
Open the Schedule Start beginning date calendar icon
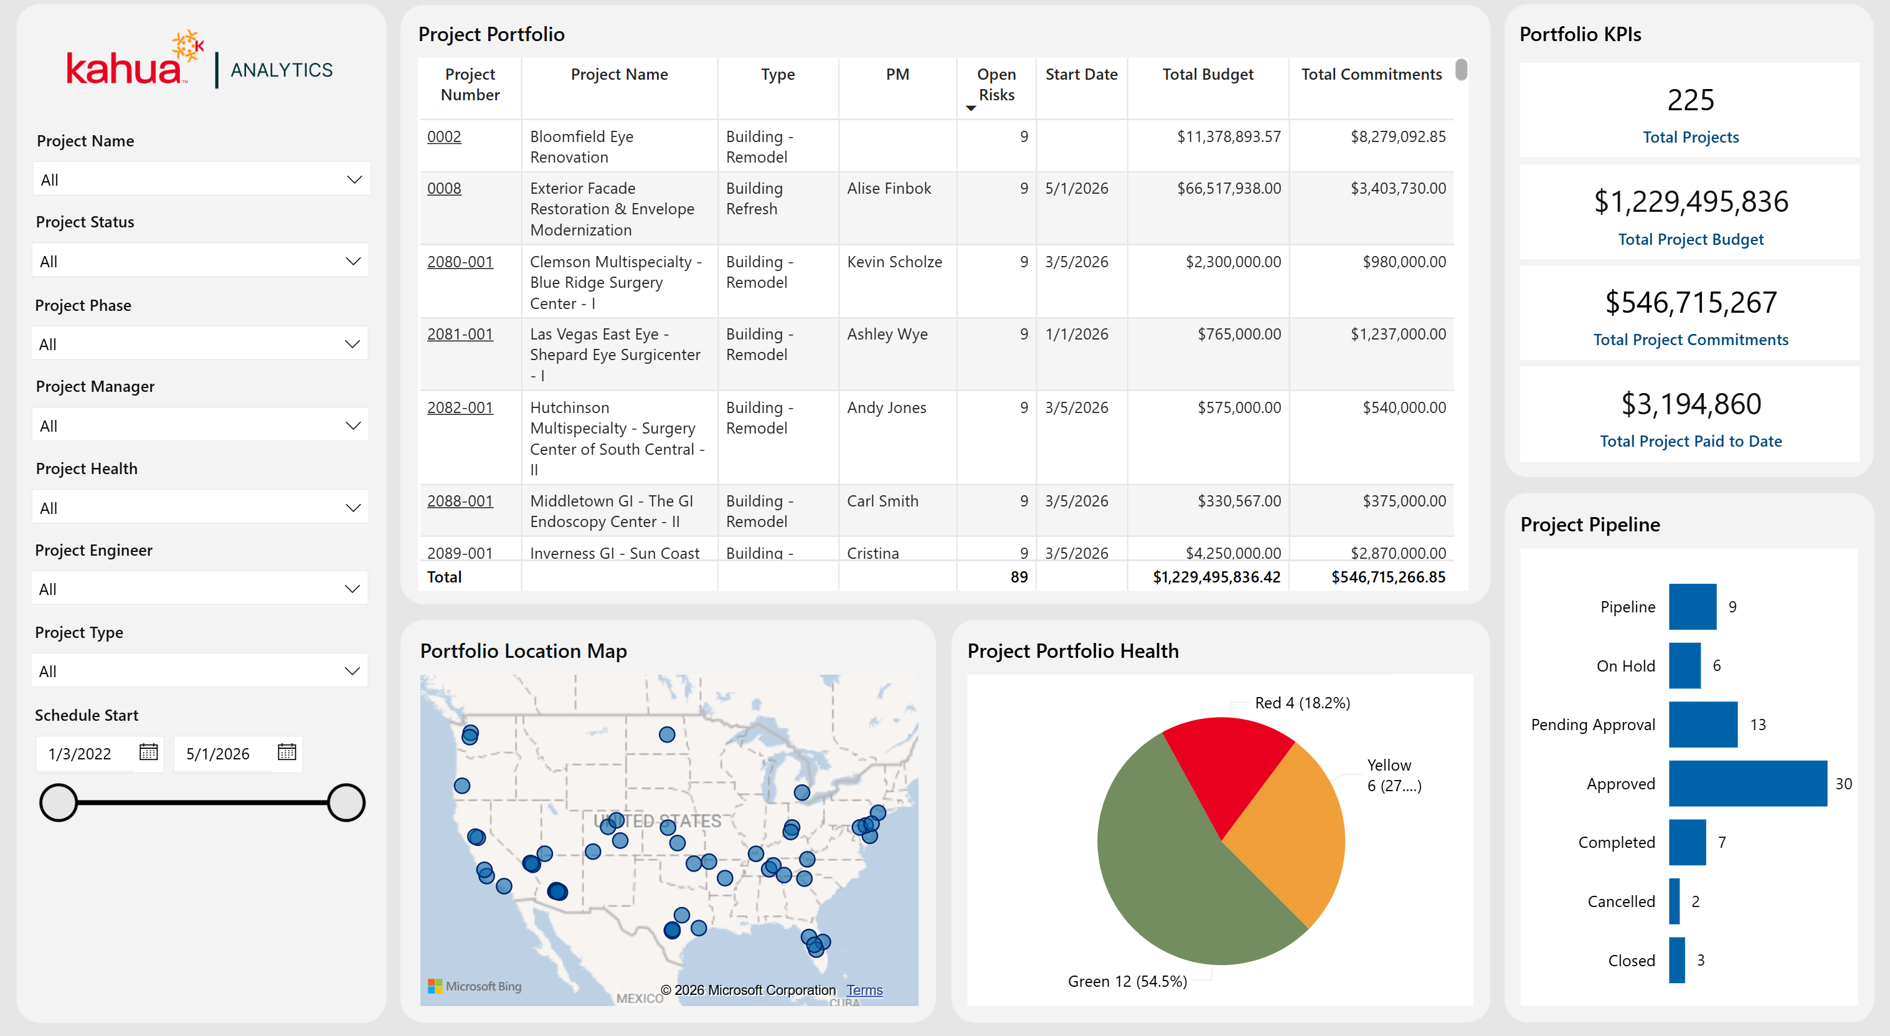coord(148,752)
